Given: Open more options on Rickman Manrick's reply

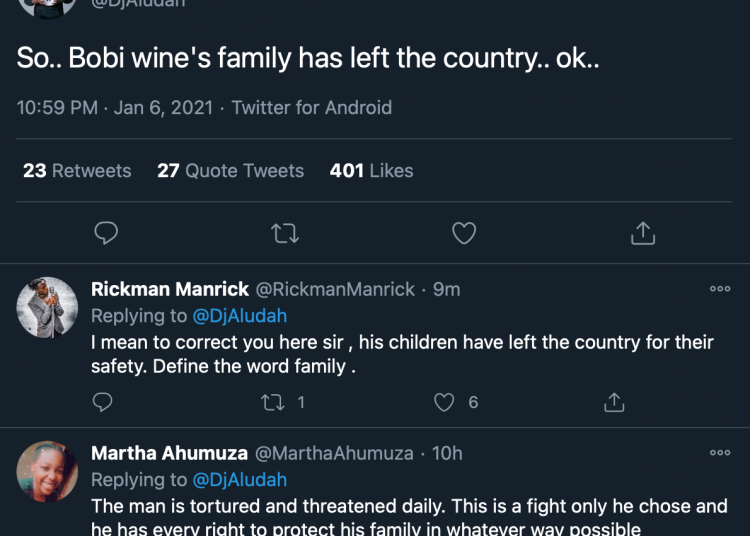Looking at the screenshot, I should tap(720, 289).
